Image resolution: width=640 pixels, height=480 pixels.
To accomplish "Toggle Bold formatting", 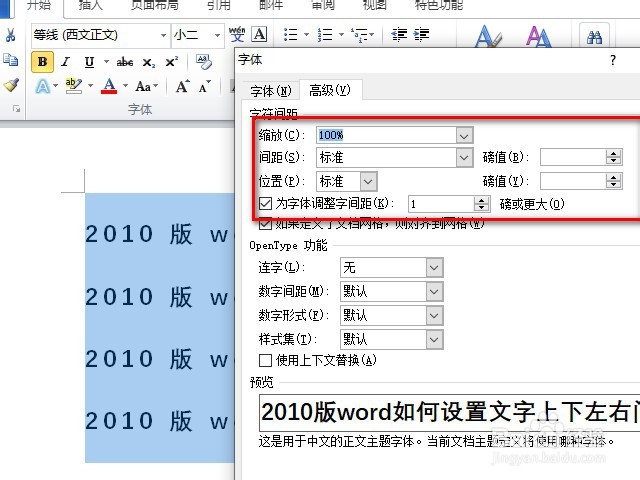I will pyautogui.click(x=42, y=62).
